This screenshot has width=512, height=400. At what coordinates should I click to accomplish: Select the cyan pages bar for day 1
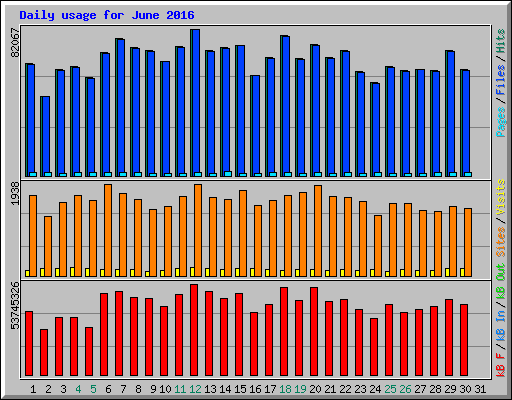coord(33,174)
